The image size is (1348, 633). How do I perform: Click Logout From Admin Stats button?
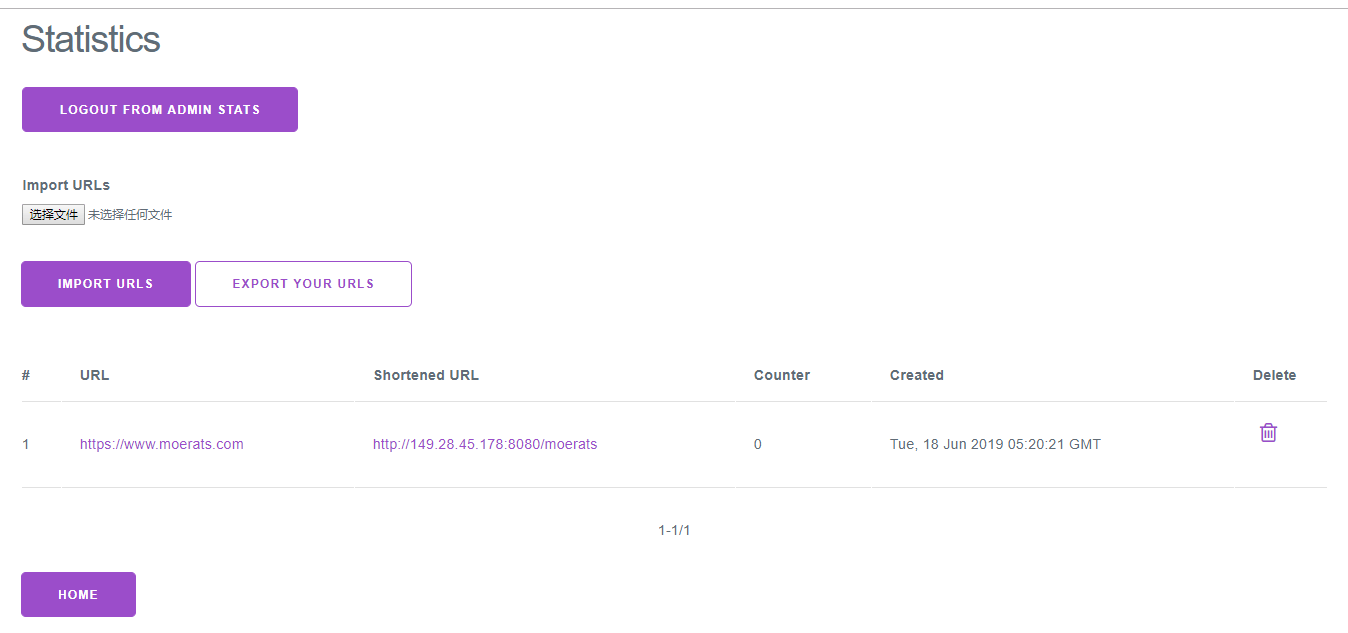coord(160,110)
